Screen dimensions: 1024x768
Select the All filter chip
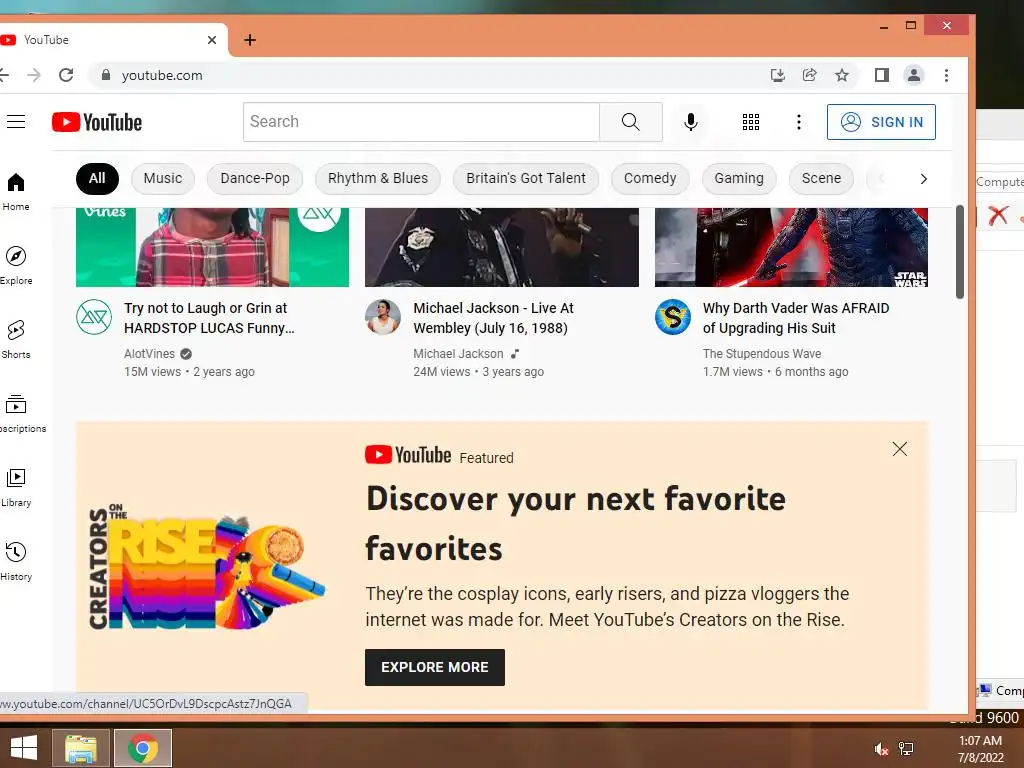pos(97,178)
